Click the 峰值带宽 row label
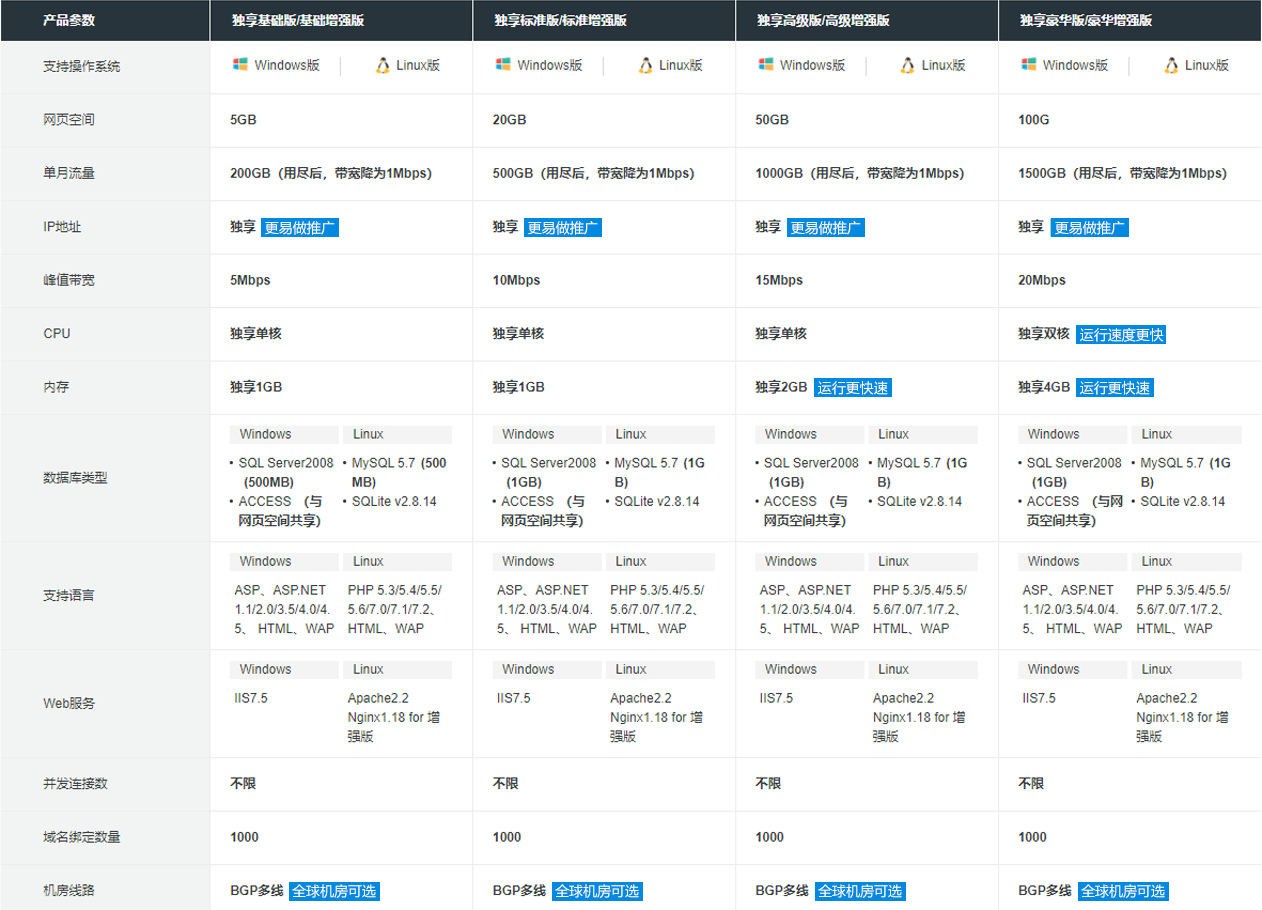 tap(69, 280)
